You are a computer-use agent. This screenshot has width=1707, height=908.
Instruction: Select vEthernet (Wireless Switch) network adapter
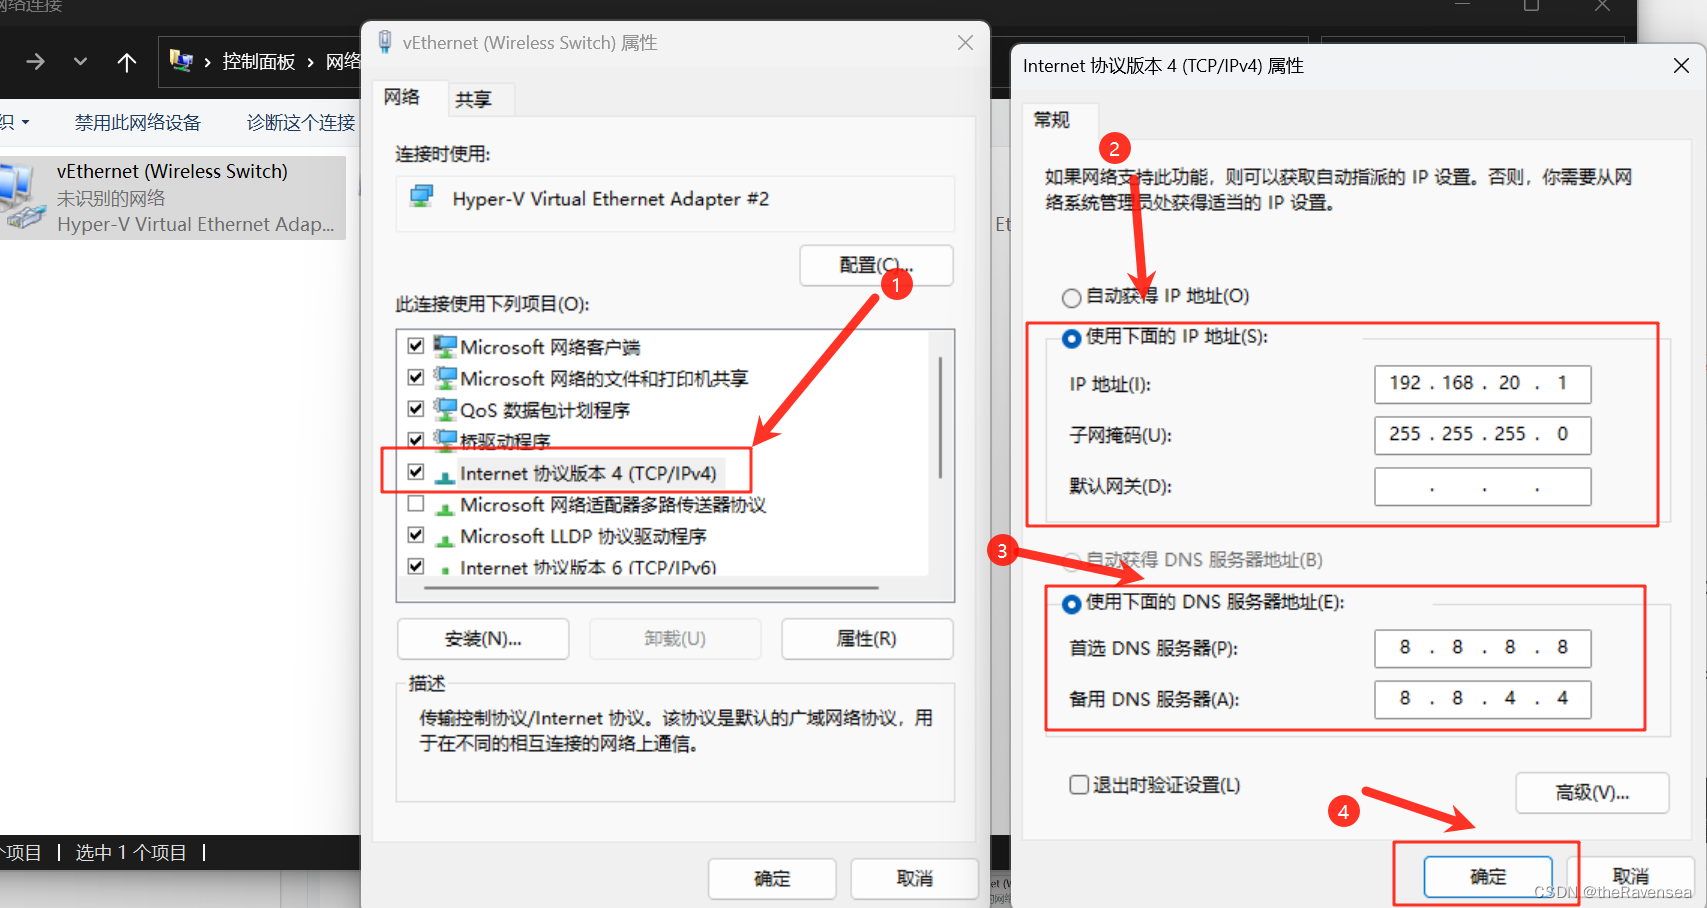173,198
